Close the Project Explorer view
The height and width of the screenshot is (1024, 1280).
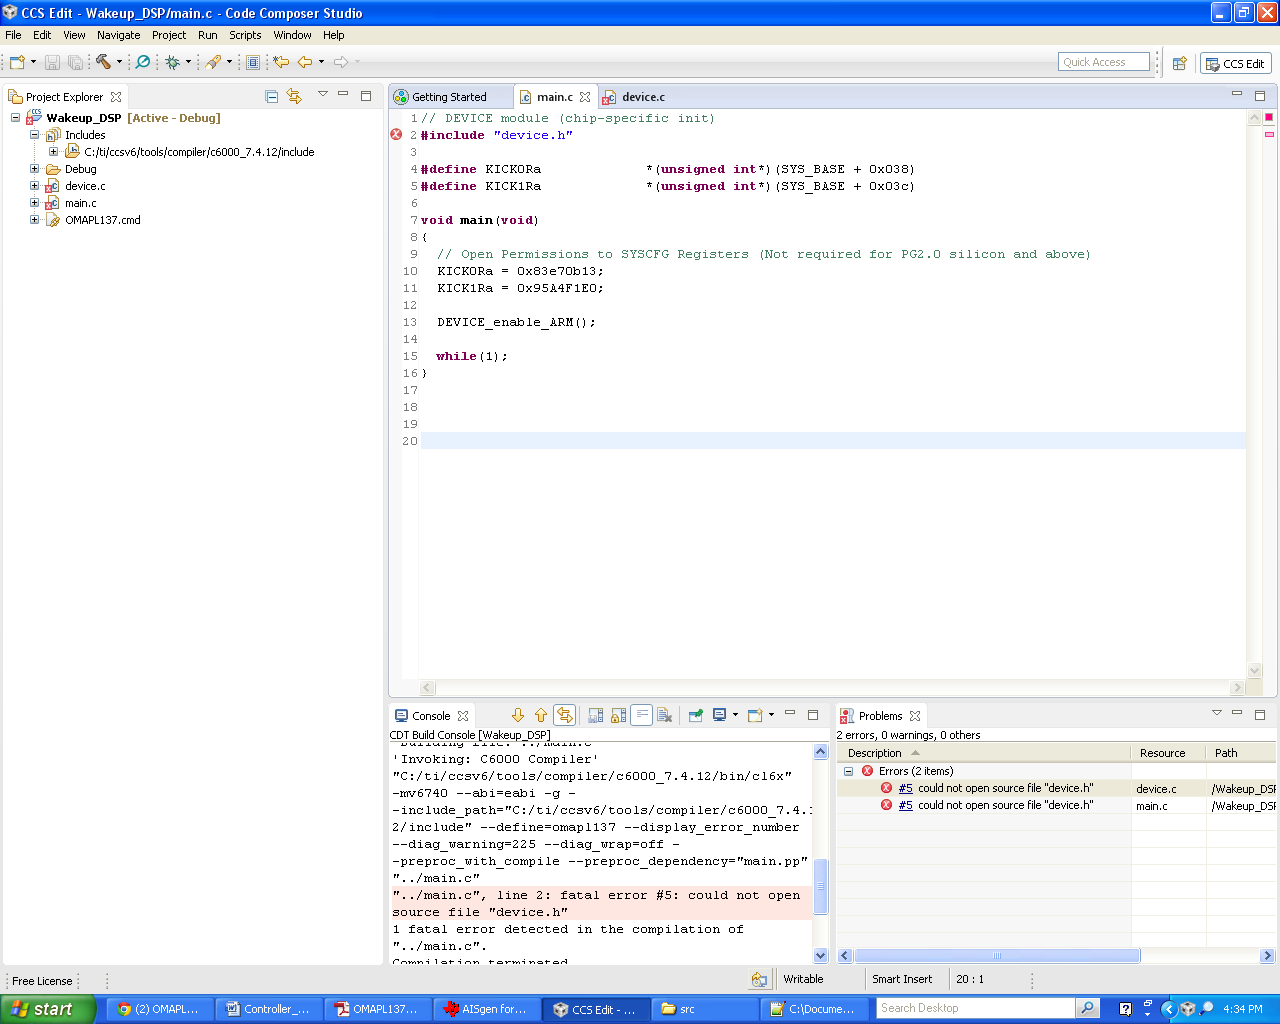click(116, 97)
